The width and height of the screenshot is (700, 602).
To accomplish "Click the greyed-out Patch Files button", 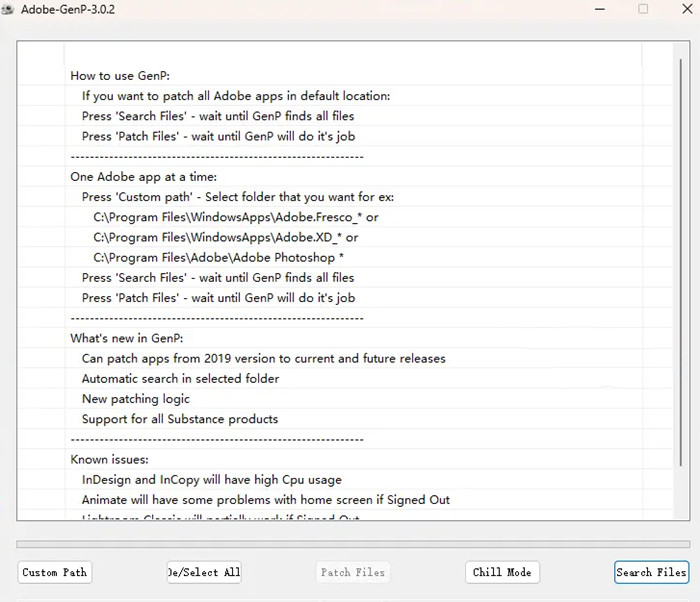I will click(353, 572).
